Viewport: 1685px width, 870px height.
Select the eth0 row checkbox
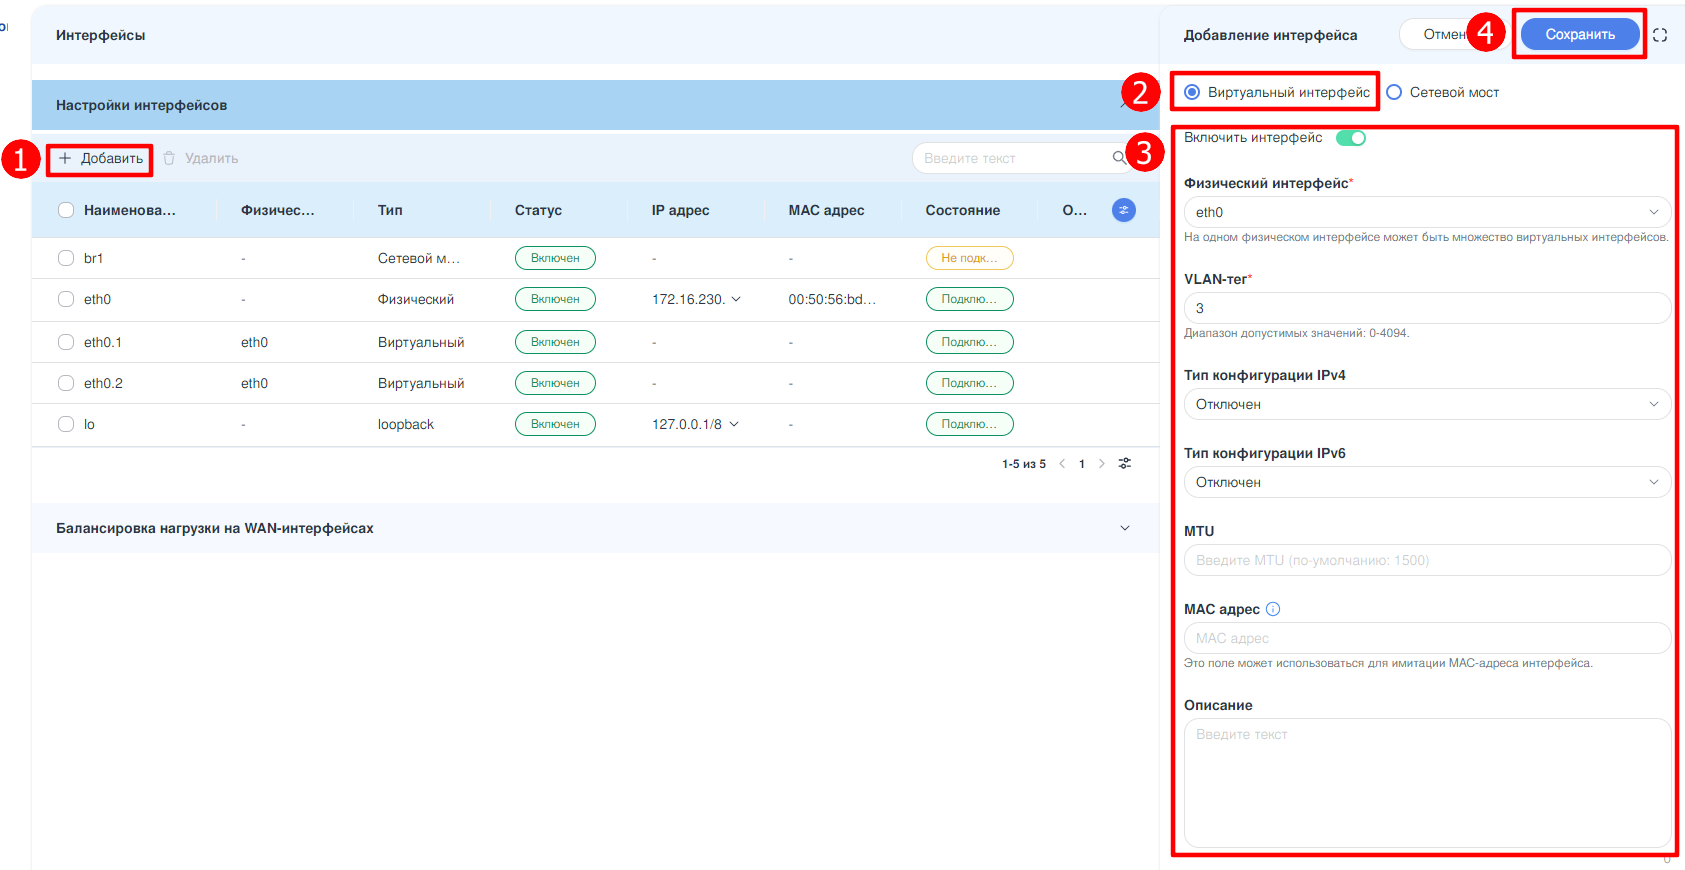pos(66,299)
